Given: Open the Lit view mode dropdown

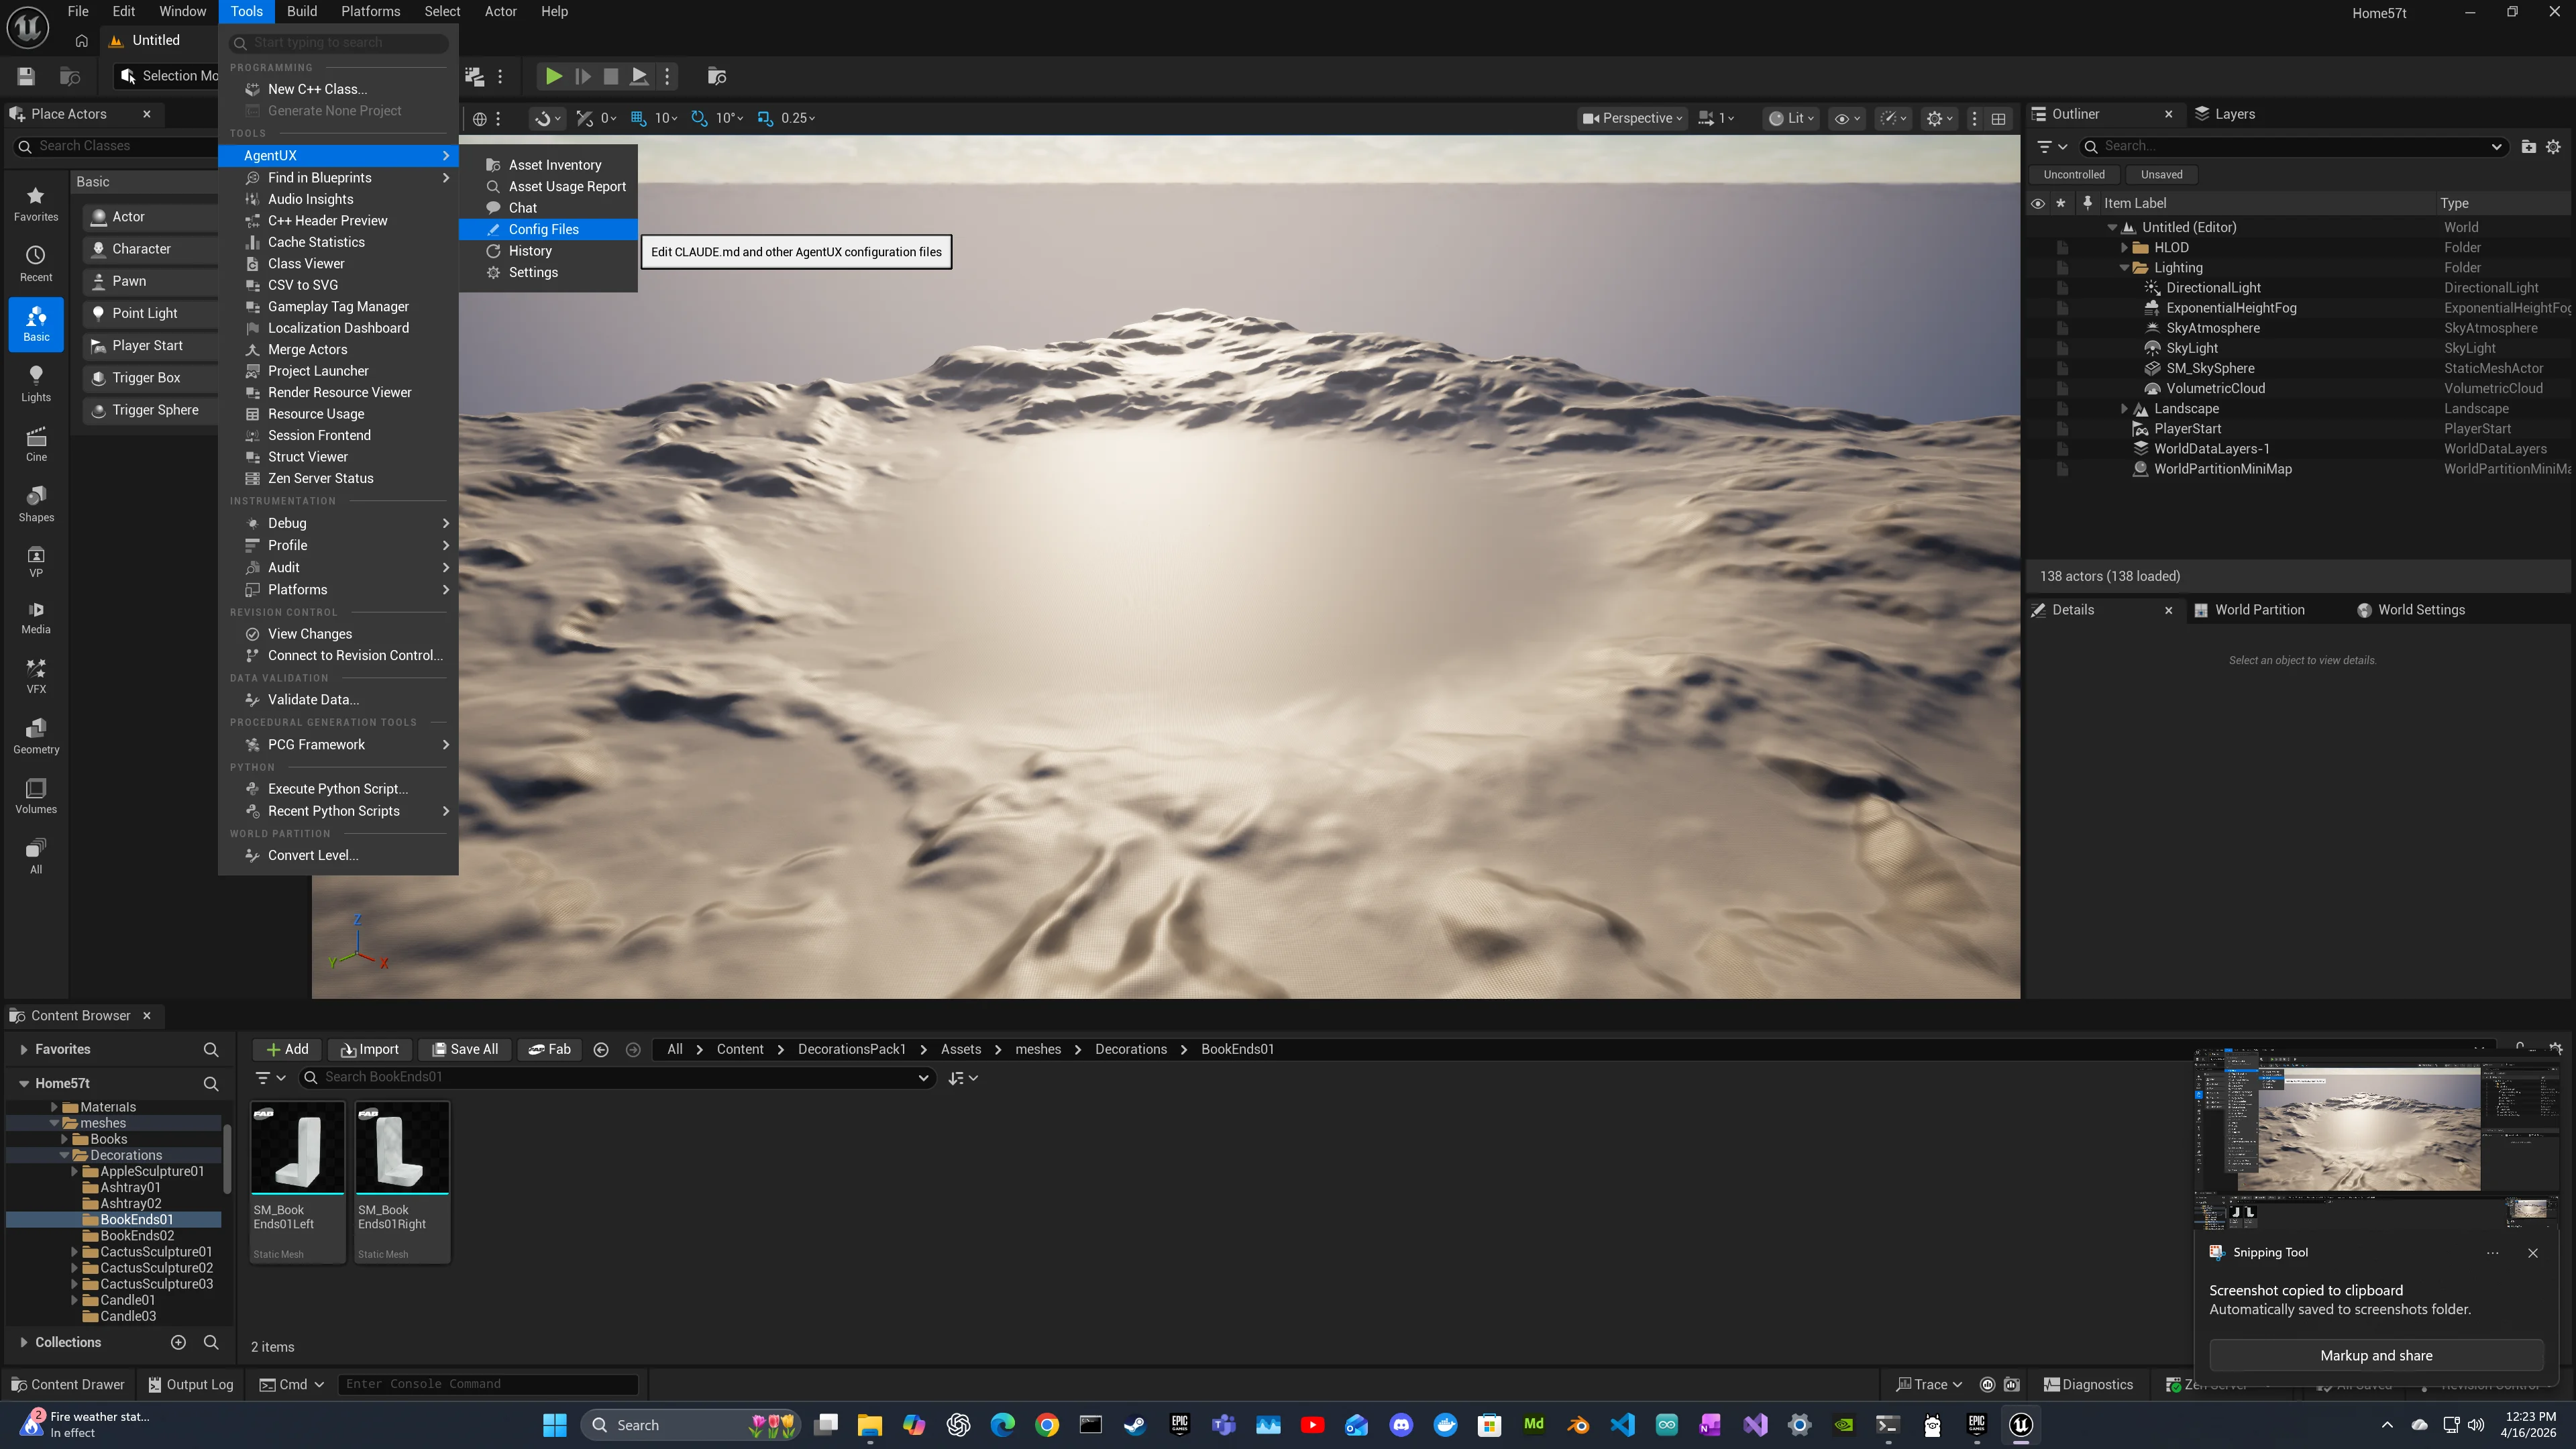Looking at the screenshot, I should coord(1791,118).
